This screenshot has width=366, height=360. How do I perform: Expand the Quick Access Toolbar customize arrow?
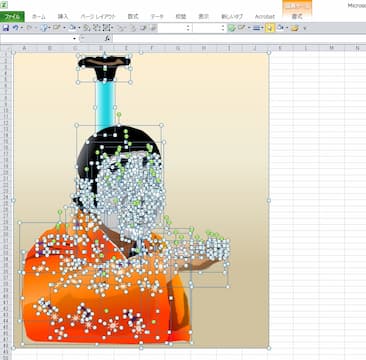[304, 28]
